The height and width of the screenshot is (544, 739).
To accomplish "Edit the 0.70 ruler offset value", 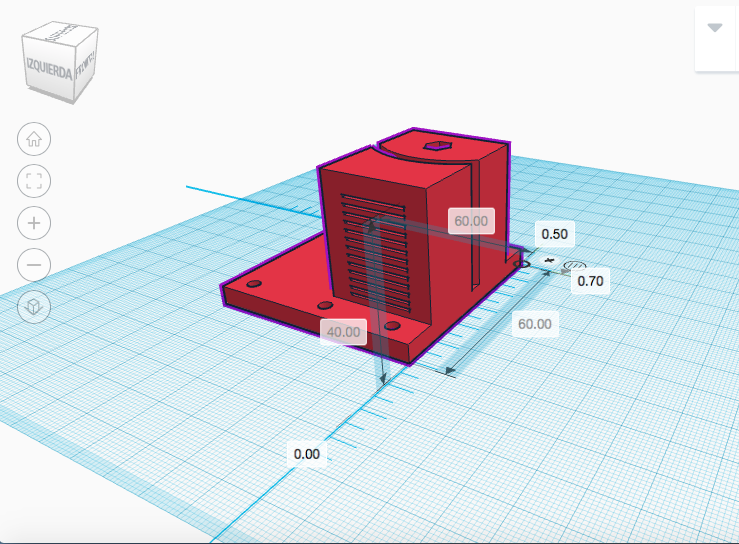I will 590,281.
